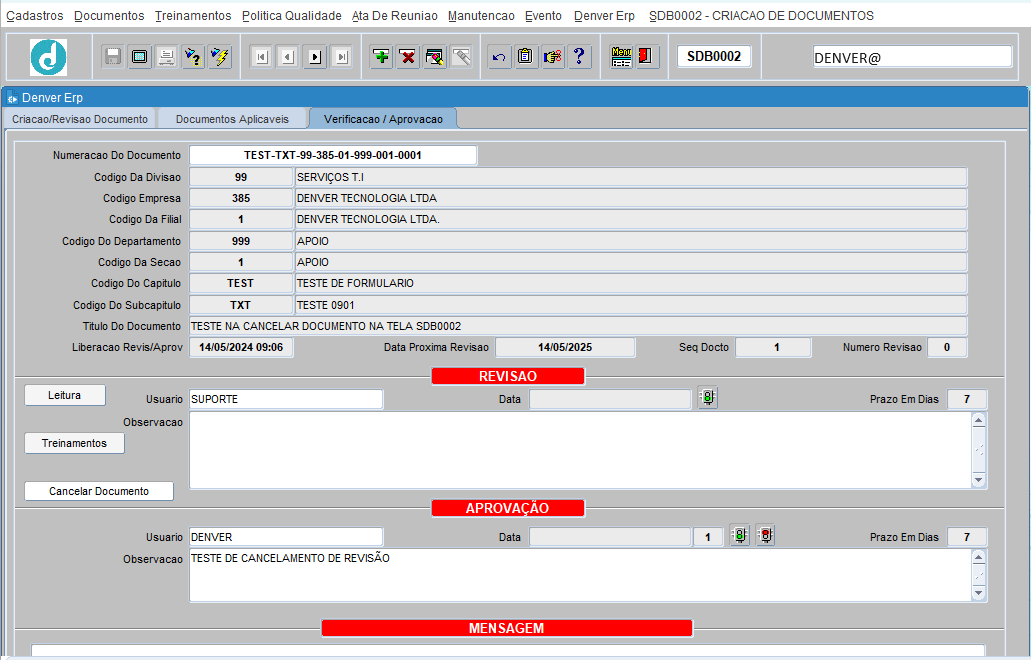Click the Revisao Prazo Em Dias field

(967, 399)
